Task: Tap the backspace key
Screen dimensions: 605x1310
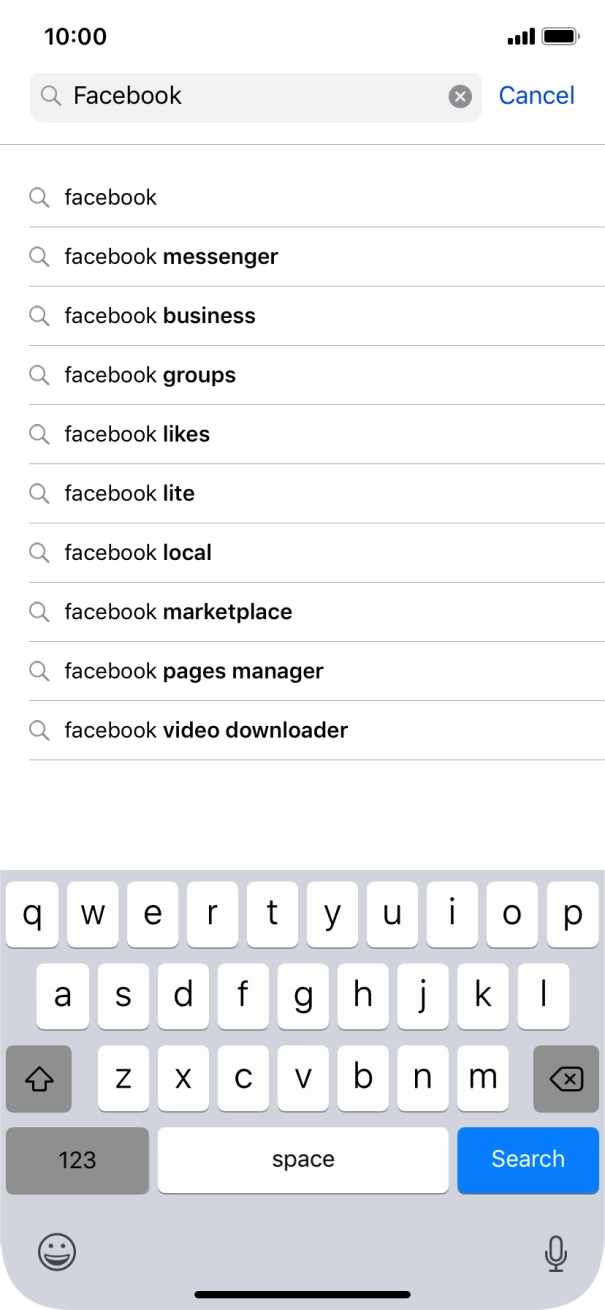Action: click(565, 1078)
